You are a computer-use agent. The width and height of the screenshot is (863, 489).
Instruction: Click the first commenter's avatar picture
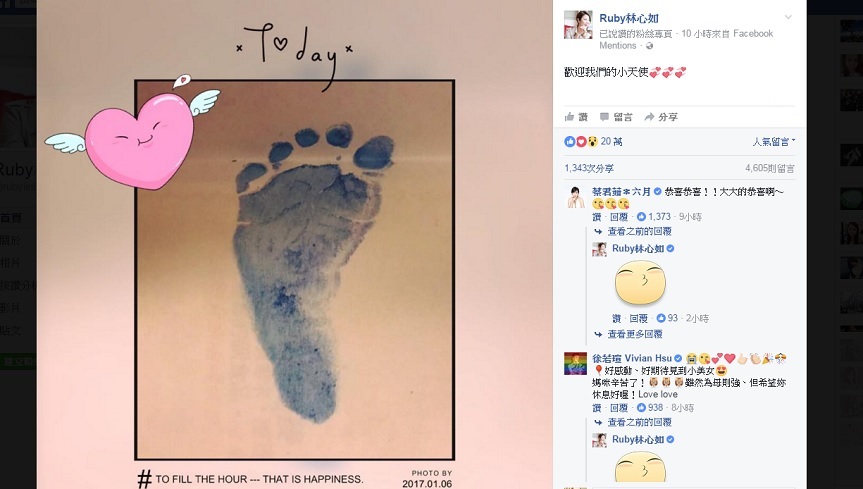point(576,197)
